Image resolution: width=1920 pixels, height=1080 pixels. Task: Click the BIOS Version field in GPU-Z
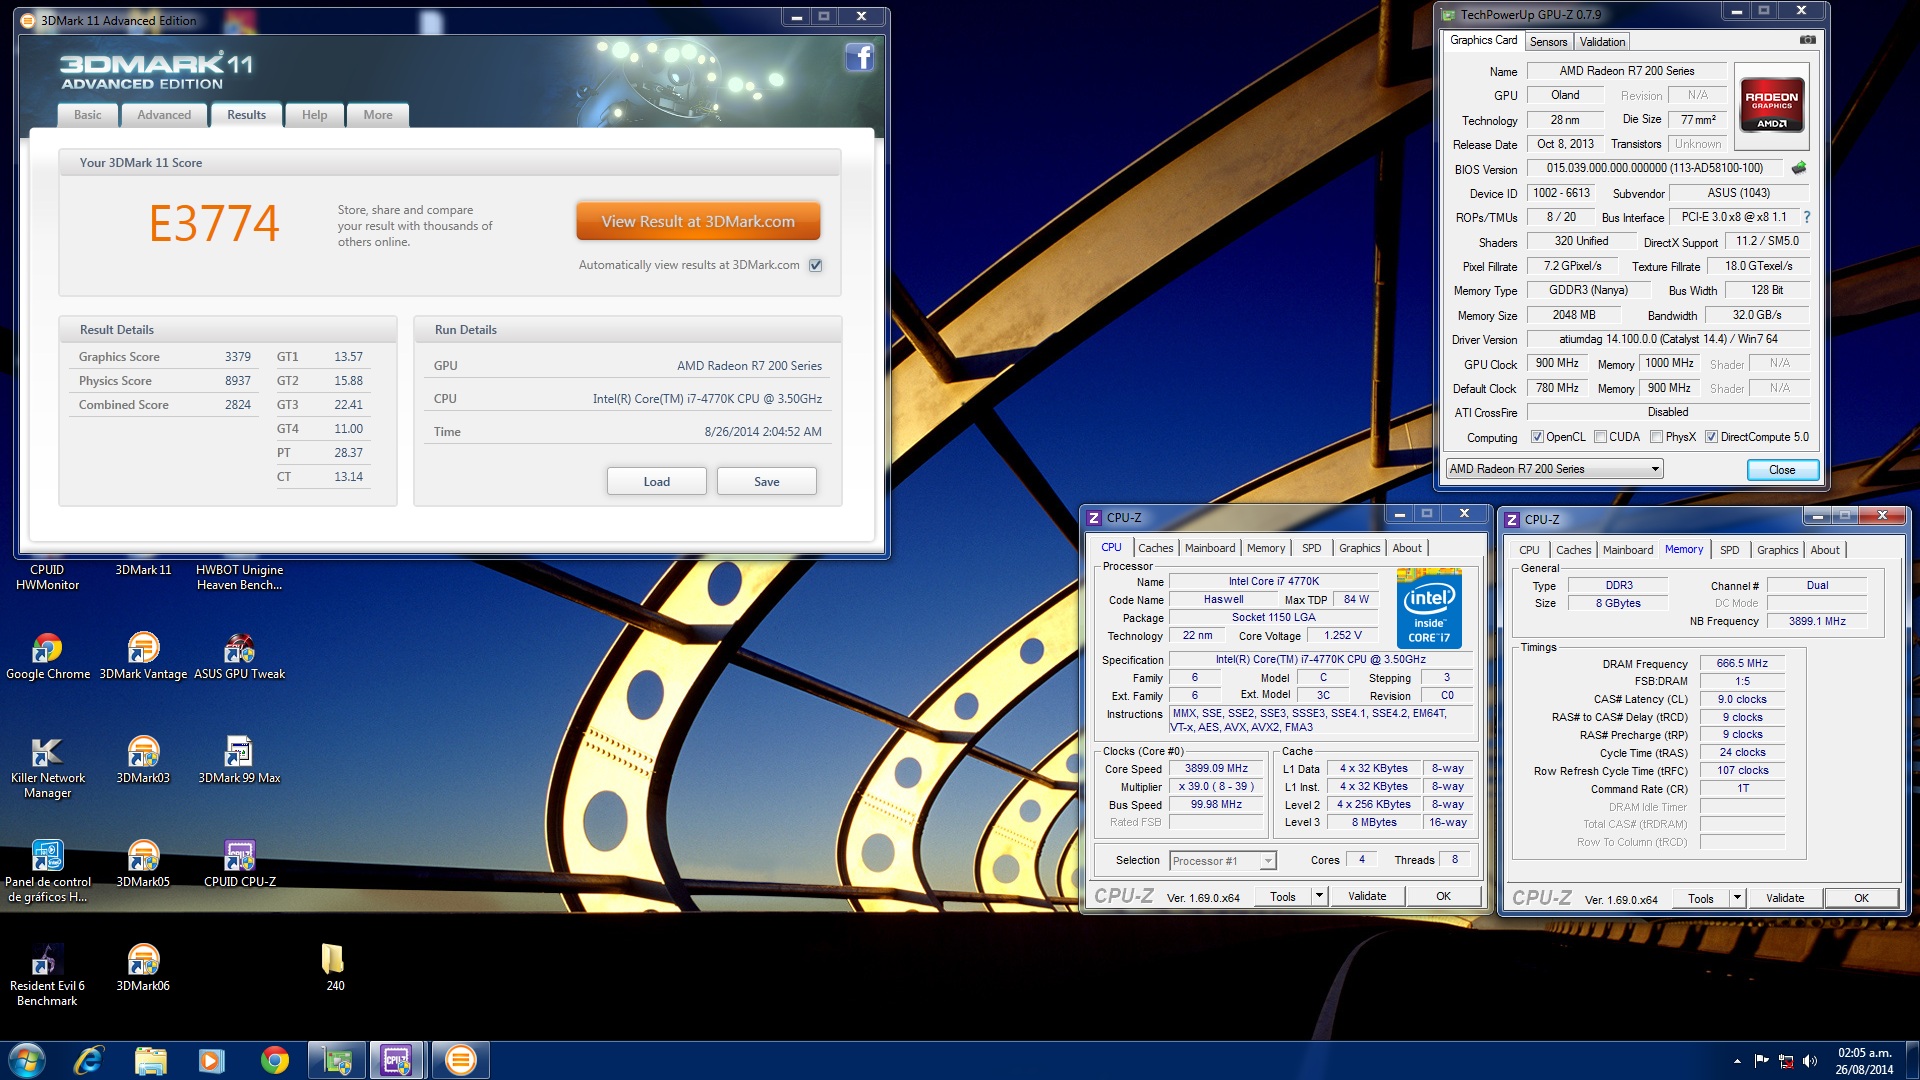(1655, 168)
